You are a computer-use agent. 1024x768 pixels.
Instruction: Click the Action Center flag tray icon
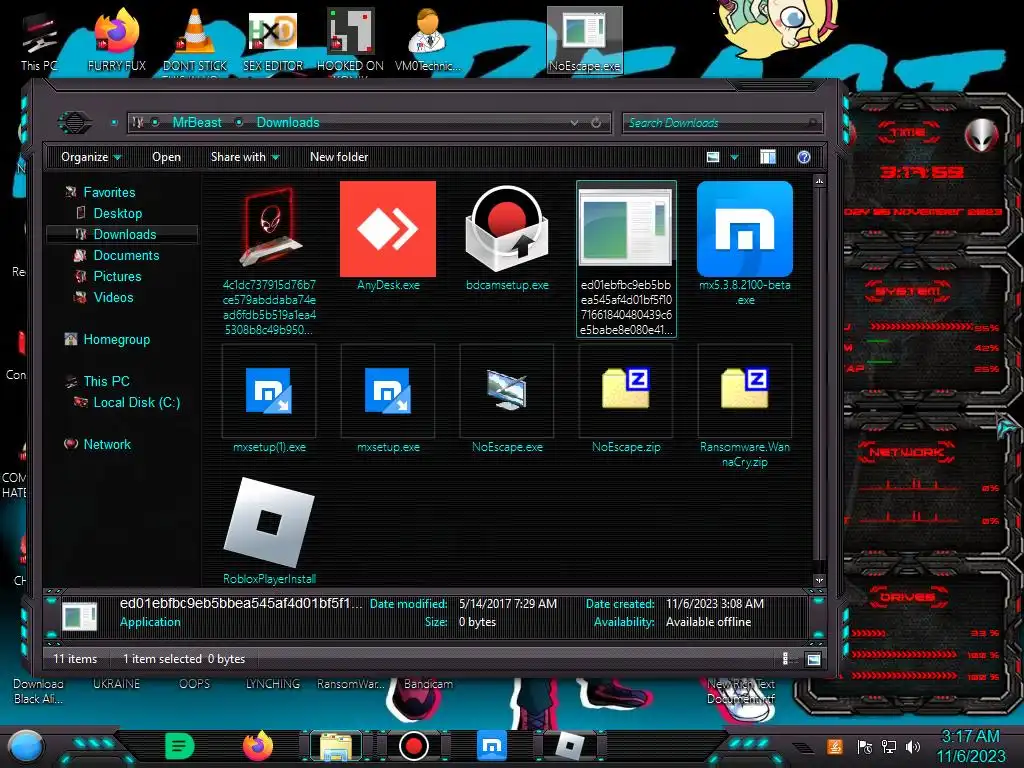coord(865,746)
